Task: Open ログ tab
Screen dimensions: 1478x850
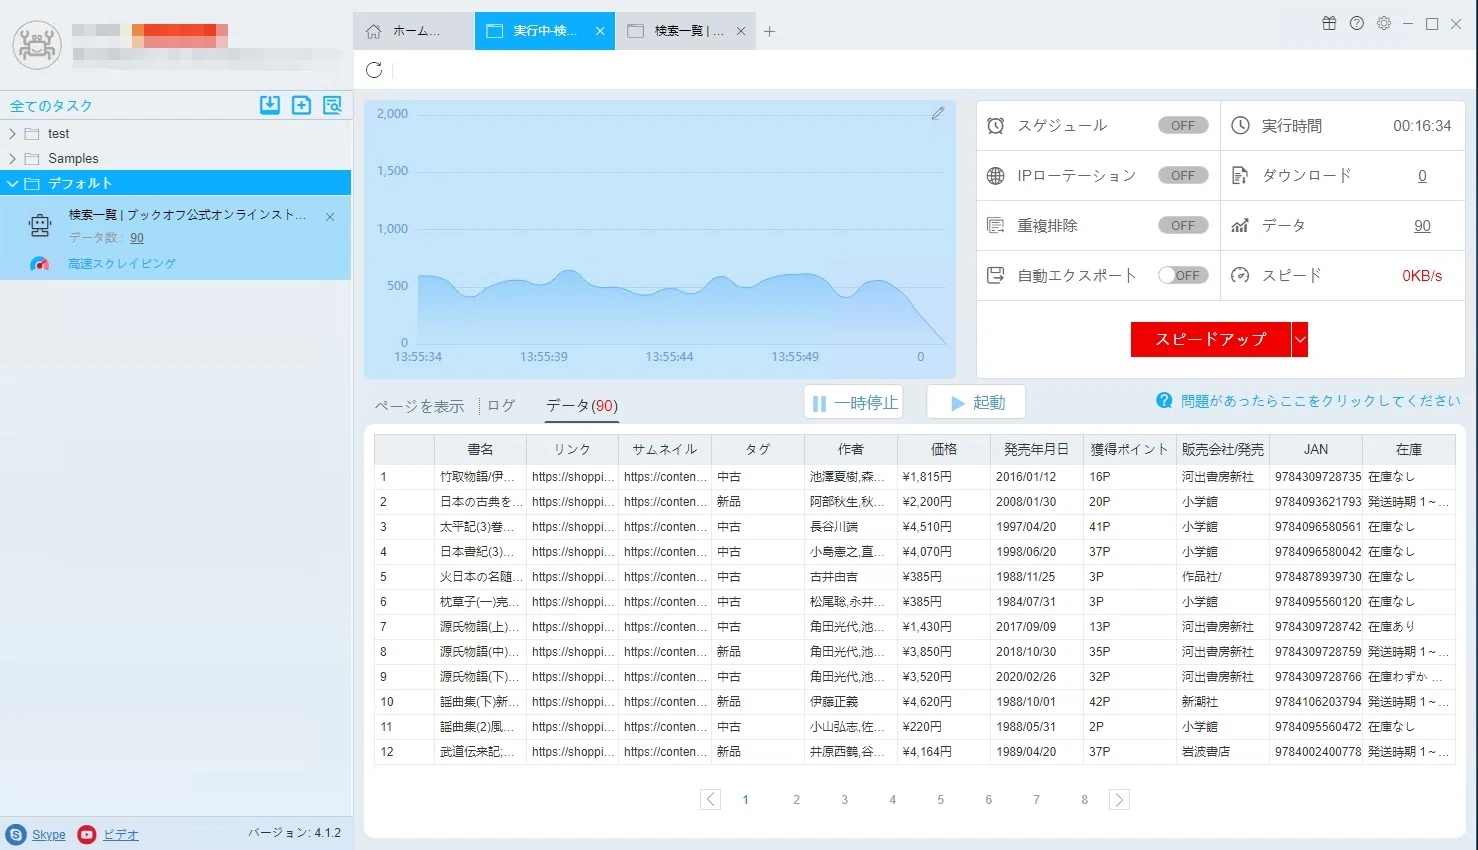Action: point(501,405)
